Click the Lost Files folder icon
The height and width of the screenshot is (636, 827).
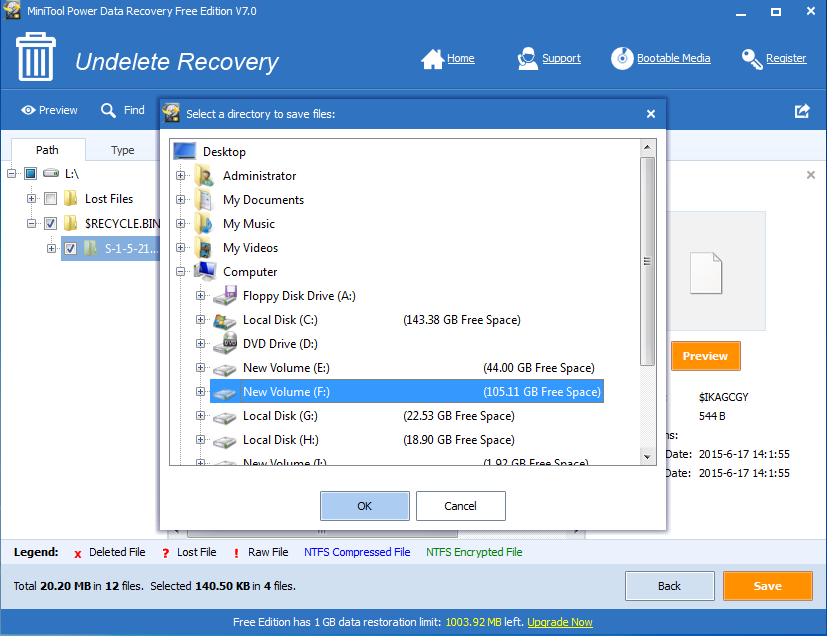tap(70, 198)
